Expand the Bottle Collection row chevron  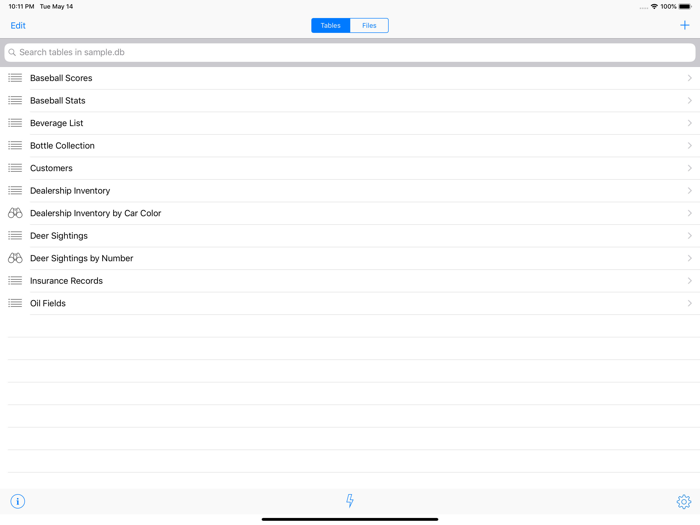tap(690, 146)
